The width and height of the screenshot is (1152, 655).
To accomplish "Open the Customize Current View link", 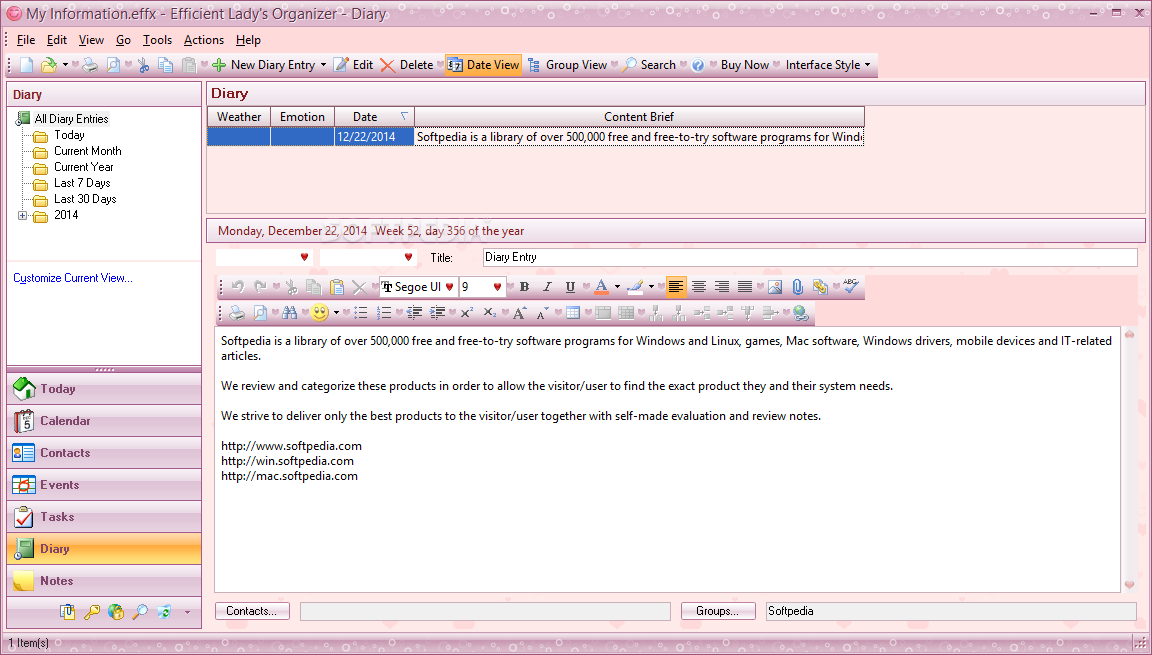I will 73,278.
